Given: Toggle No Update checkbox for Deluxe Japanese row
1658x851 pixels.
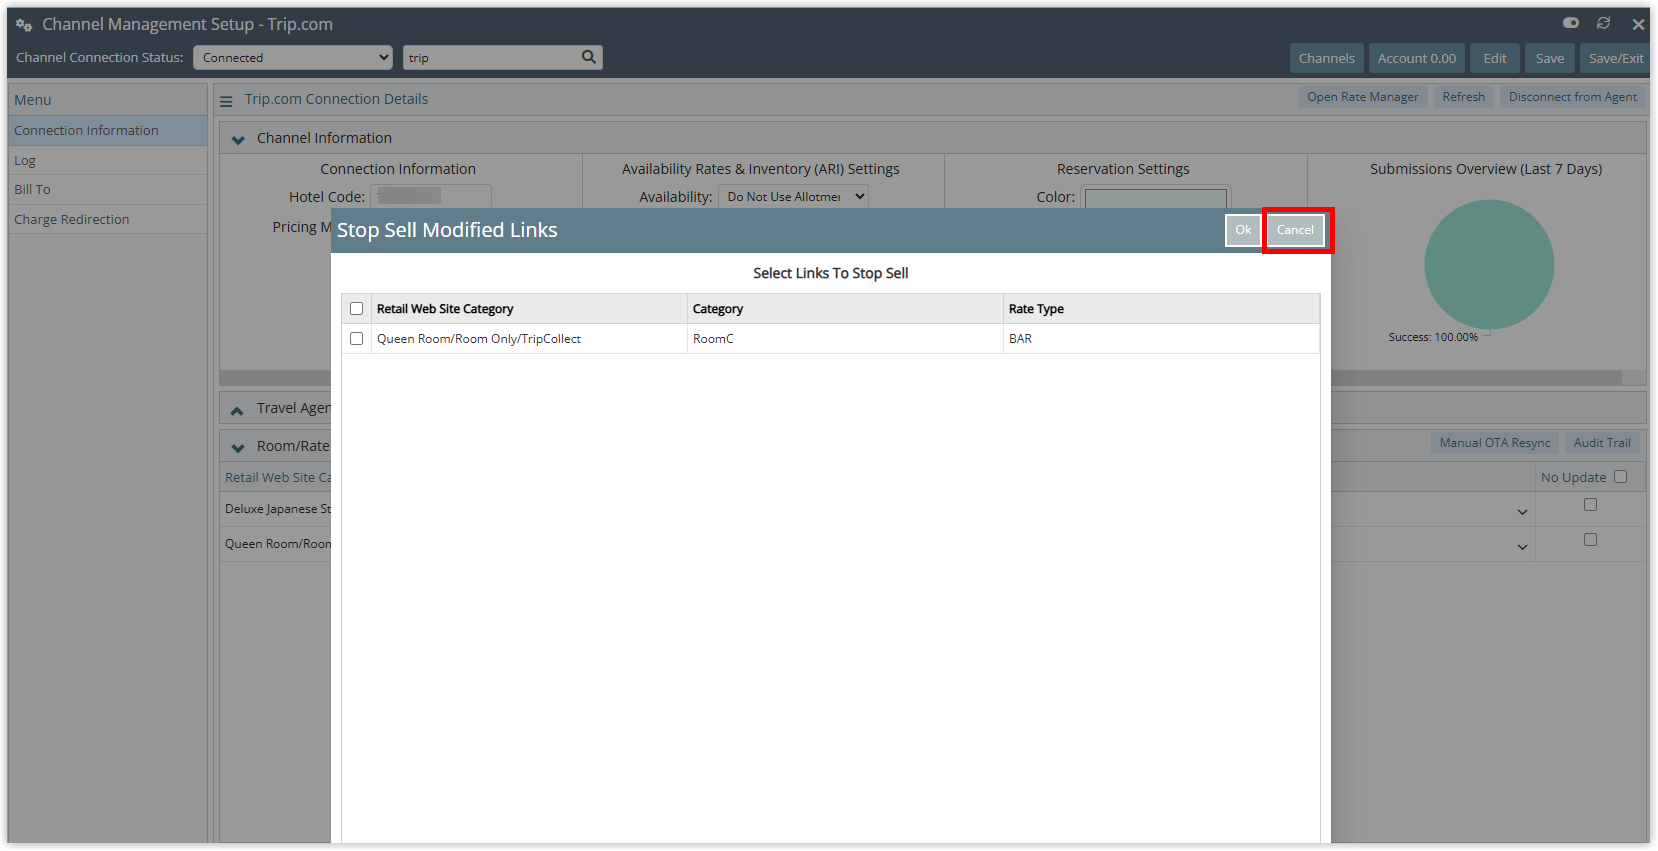Looking at the screenshot, I should (1590, 505).
